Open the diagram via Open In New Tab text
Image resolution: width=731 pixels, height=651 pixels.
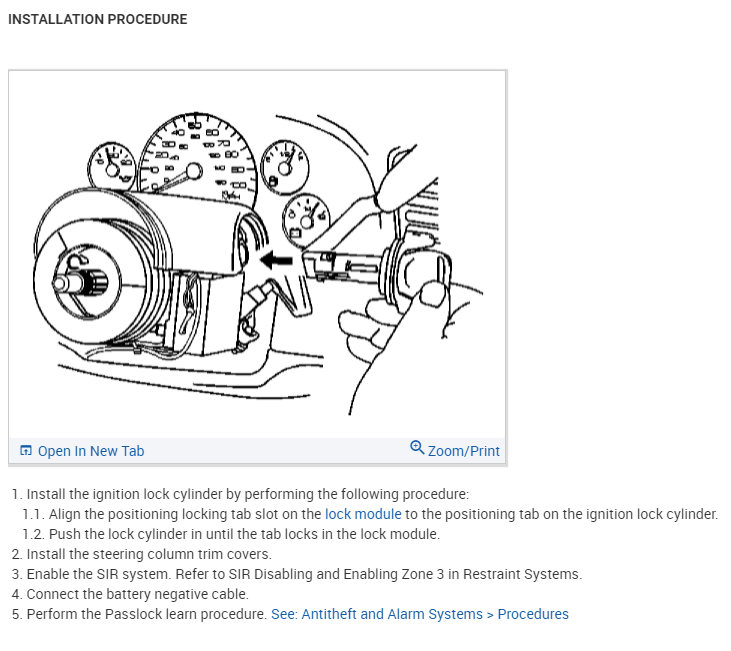pyautogui.click(x=91, y=451)
